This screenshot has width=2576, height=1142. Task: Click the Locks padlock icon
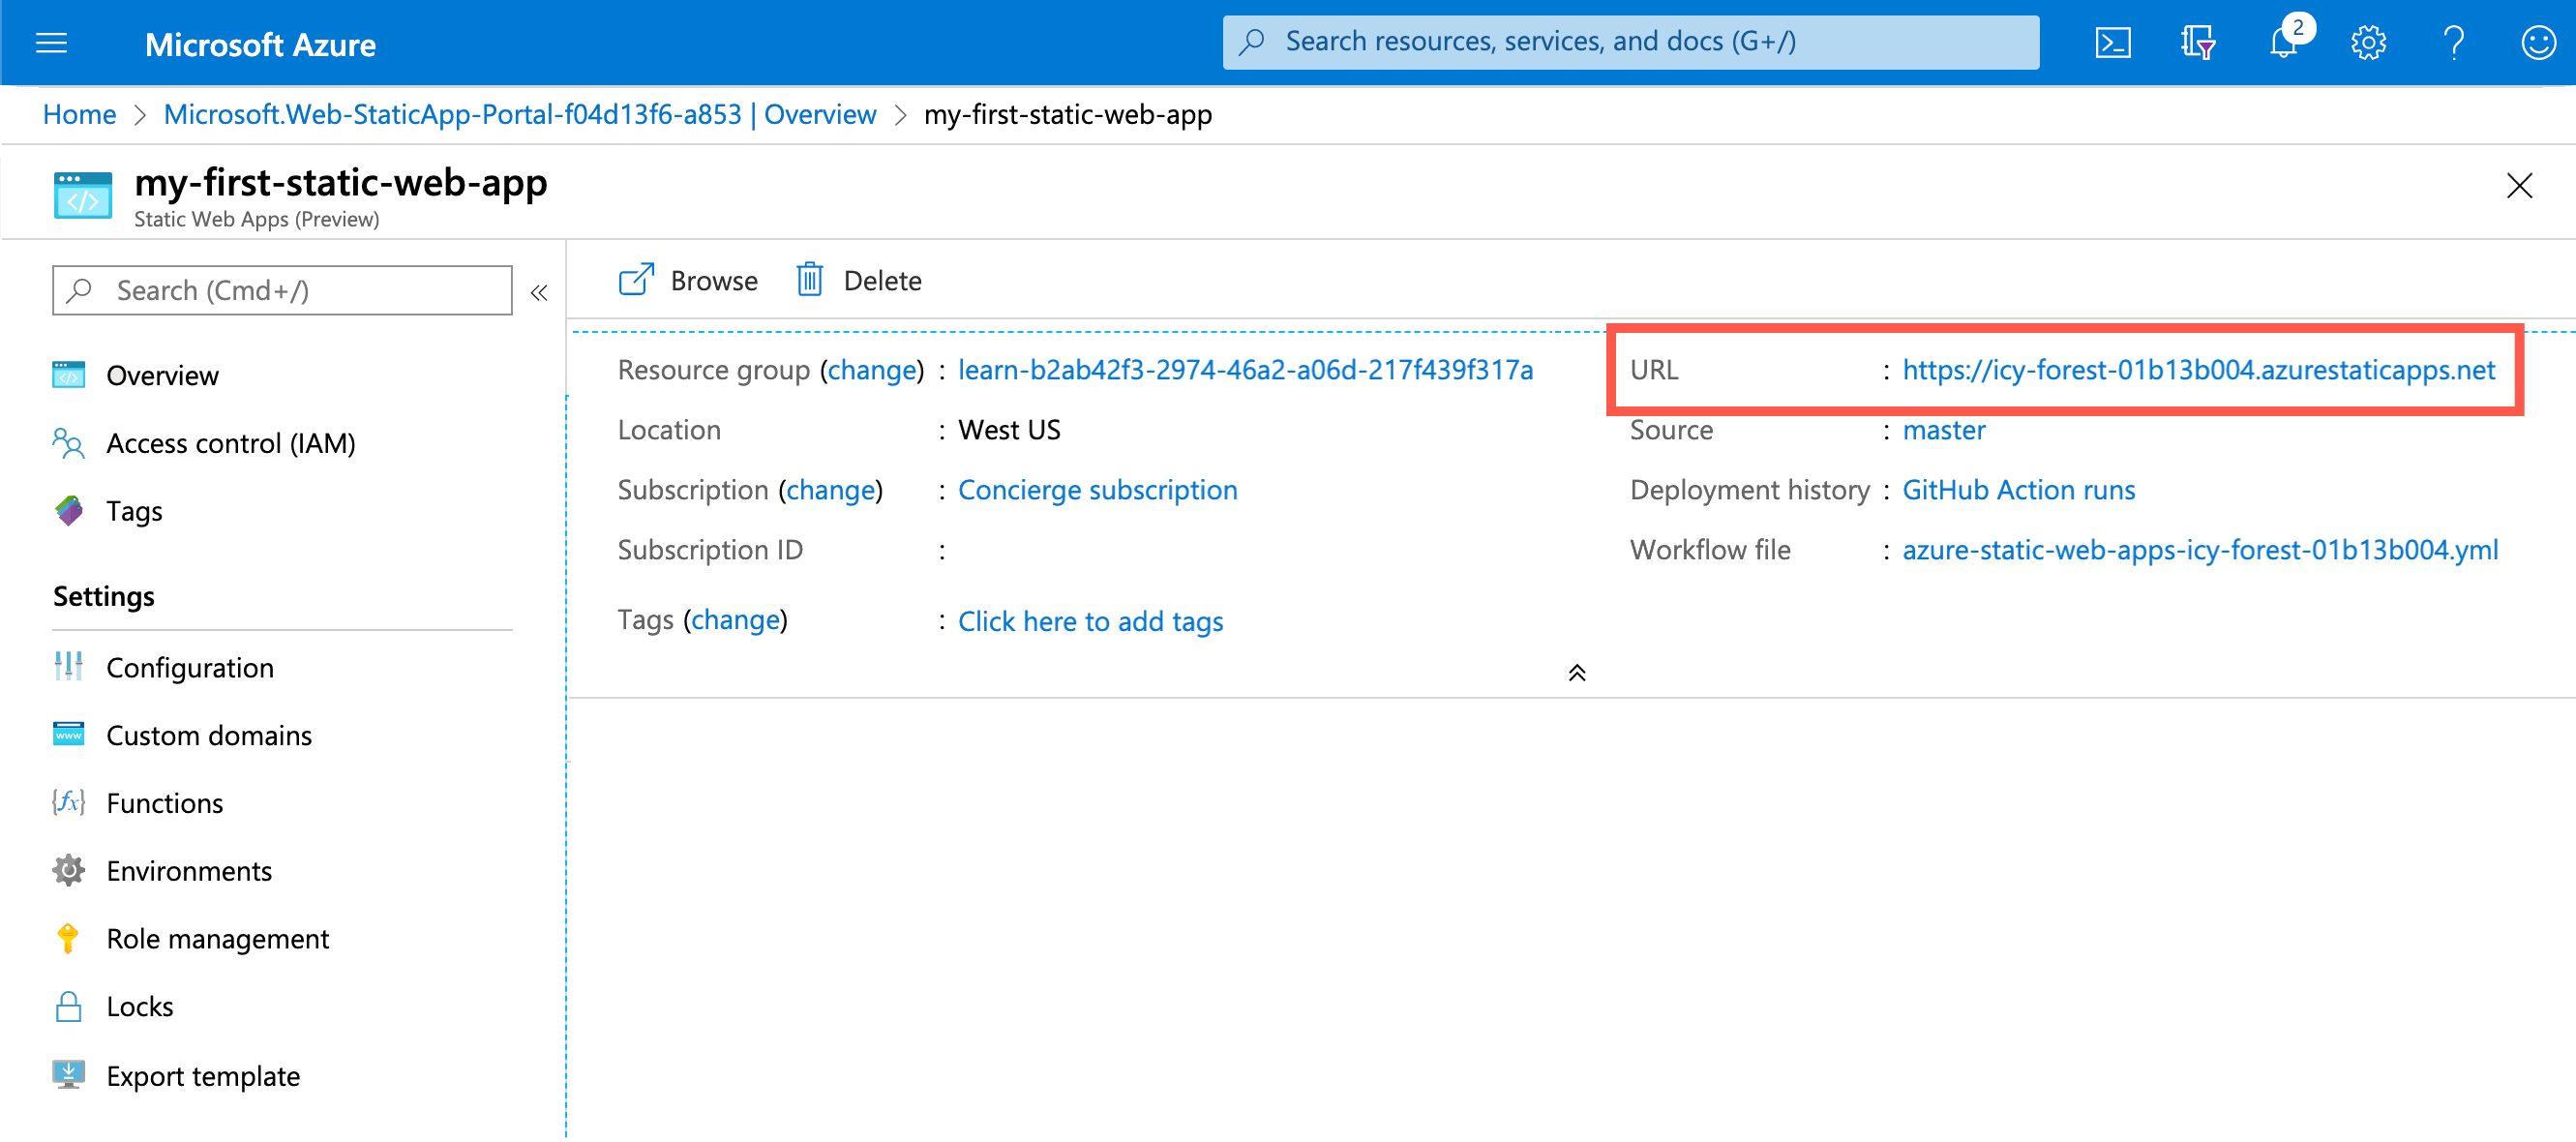[68, 1007]
